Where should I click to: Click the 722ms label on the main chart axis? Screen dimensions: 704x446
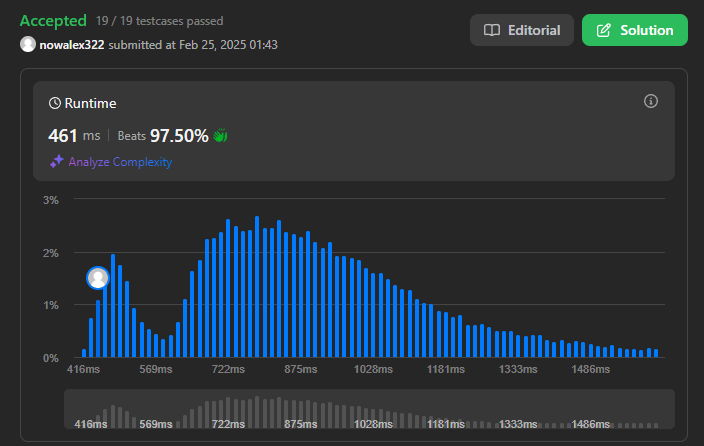click(x=228, y=370)
